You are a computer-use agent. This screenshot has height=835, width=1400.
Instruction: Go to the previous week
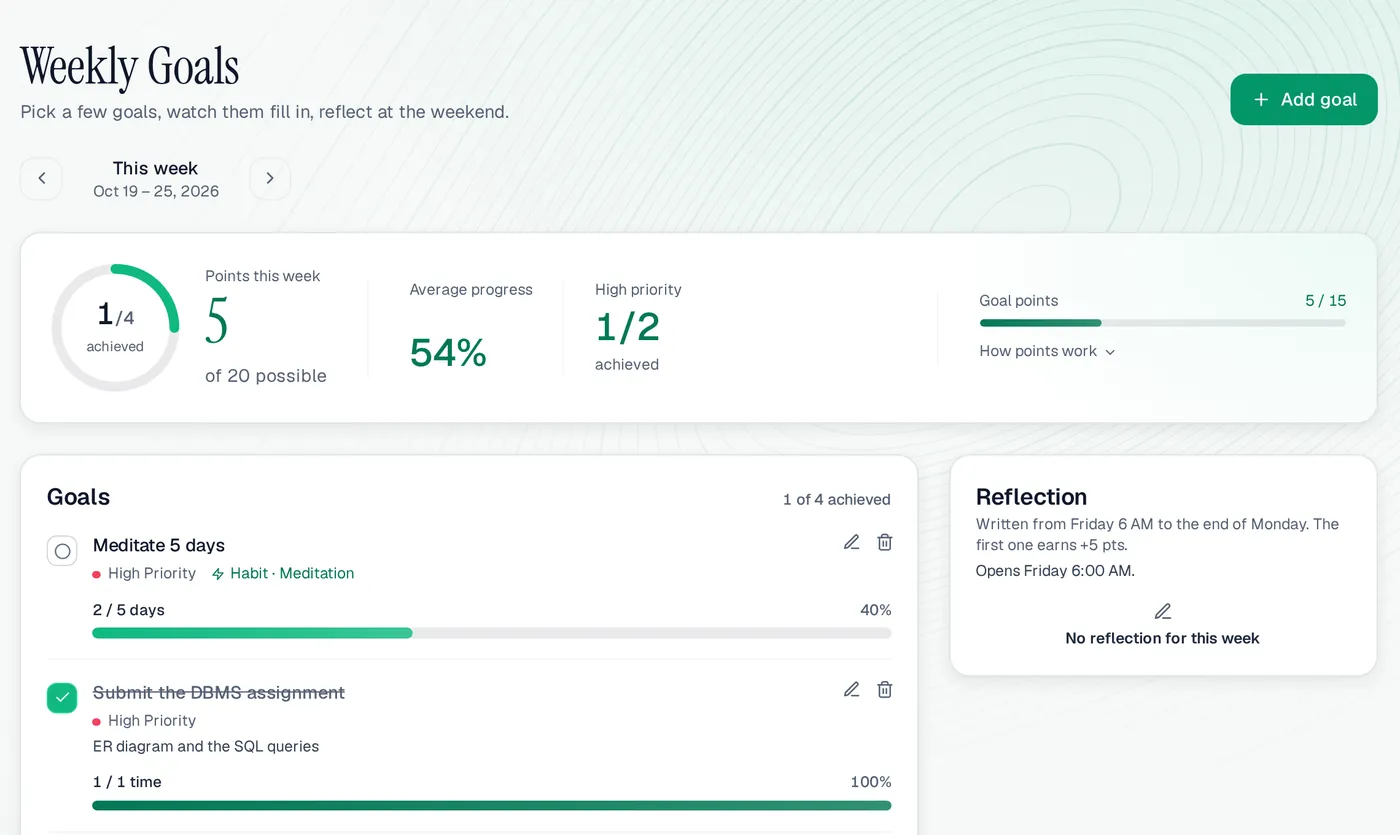(x=41, y=178)
